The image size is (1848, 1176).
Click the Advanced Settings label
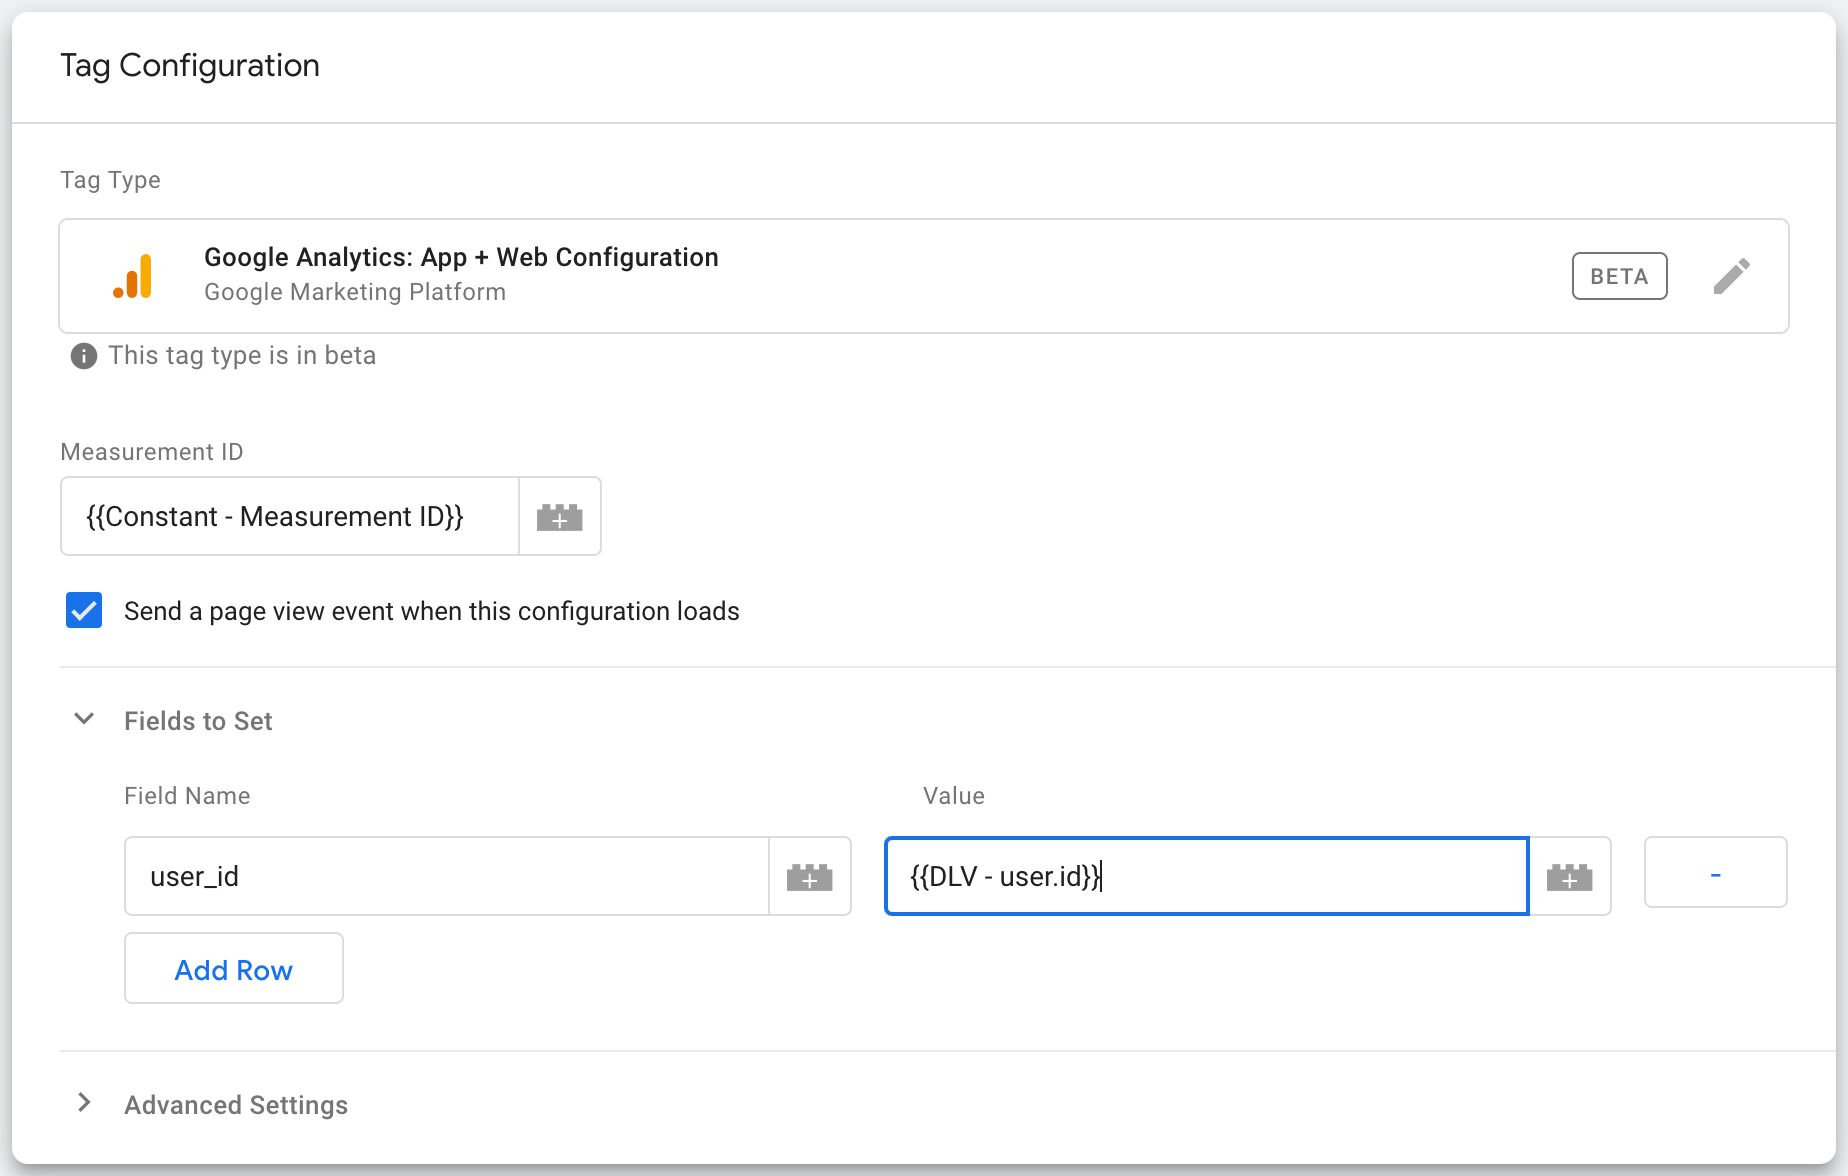tap(236, 1105)
